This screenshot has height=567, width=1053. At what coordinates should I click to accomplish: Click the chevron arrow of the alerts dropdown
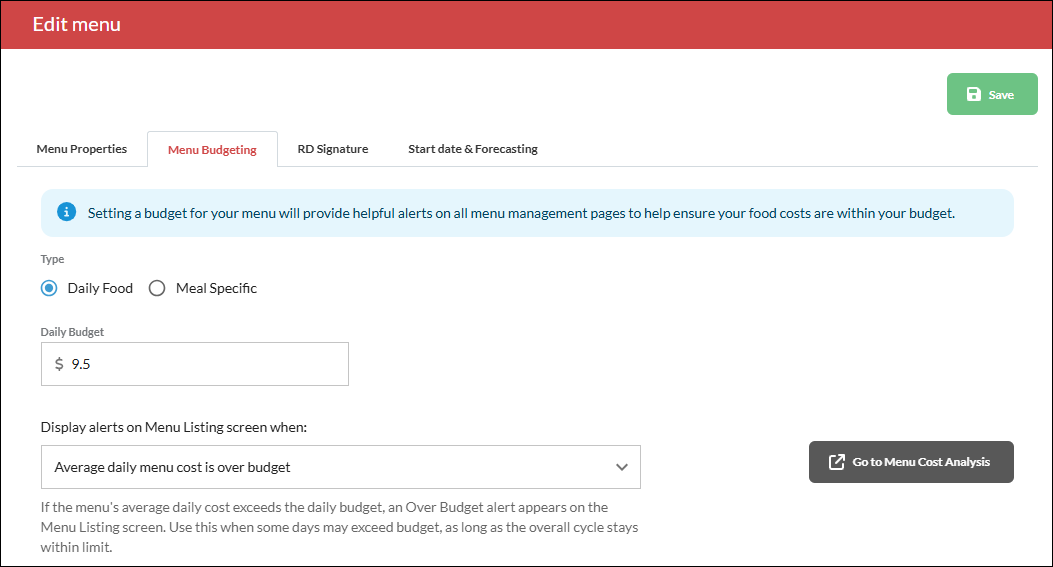tap(622, 467)
